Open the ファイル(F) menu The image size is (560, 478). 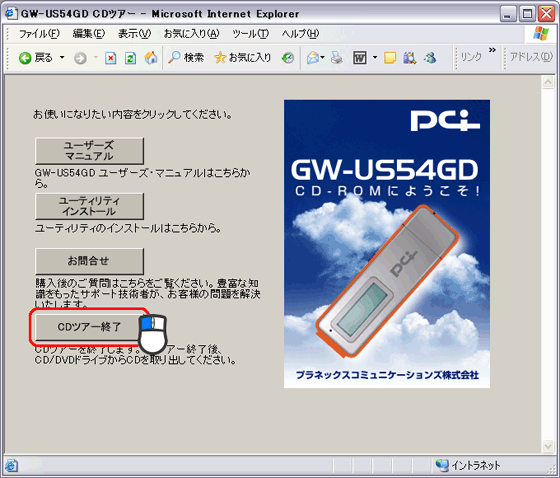coord(39,34)
